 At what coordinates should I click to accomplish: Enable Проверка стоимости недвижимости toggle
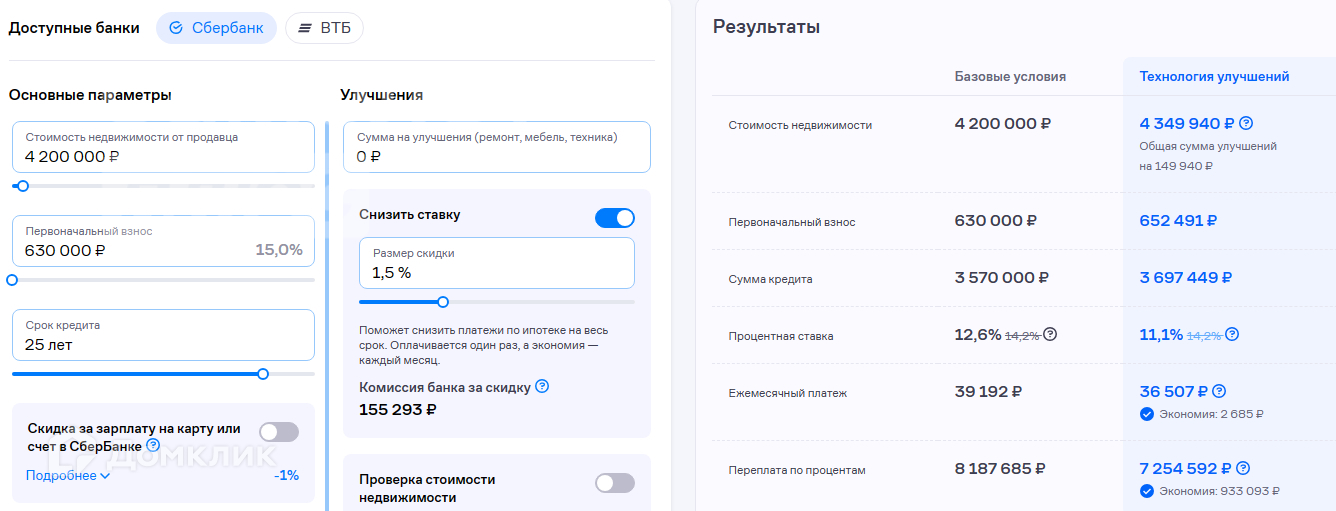pos(615,483)
